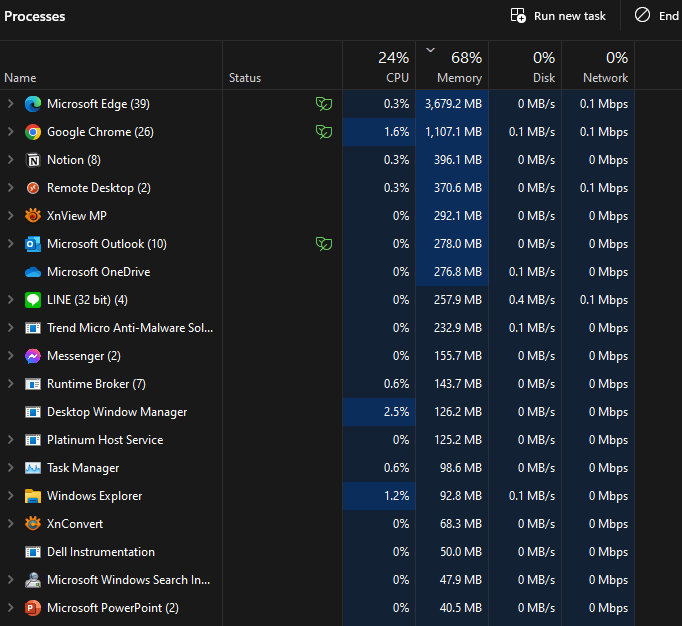The image size is (682, 626).
Task: Expand the Microsoft Edge (39) process group
Action: (10, 104)
